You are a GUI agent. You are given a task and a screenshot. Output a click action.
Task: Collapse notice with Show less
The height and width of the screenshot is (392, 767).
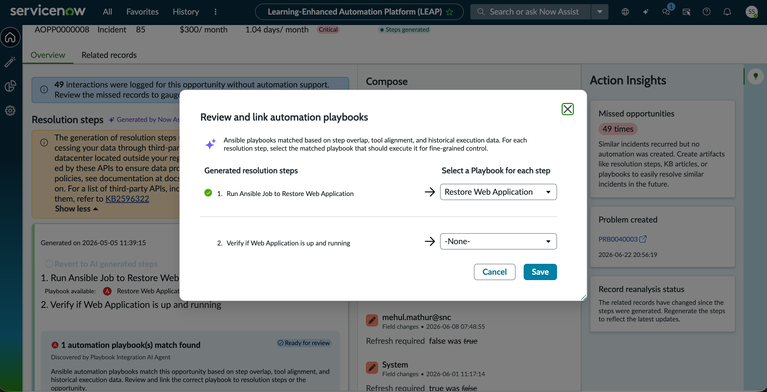(x=76, y=208)
